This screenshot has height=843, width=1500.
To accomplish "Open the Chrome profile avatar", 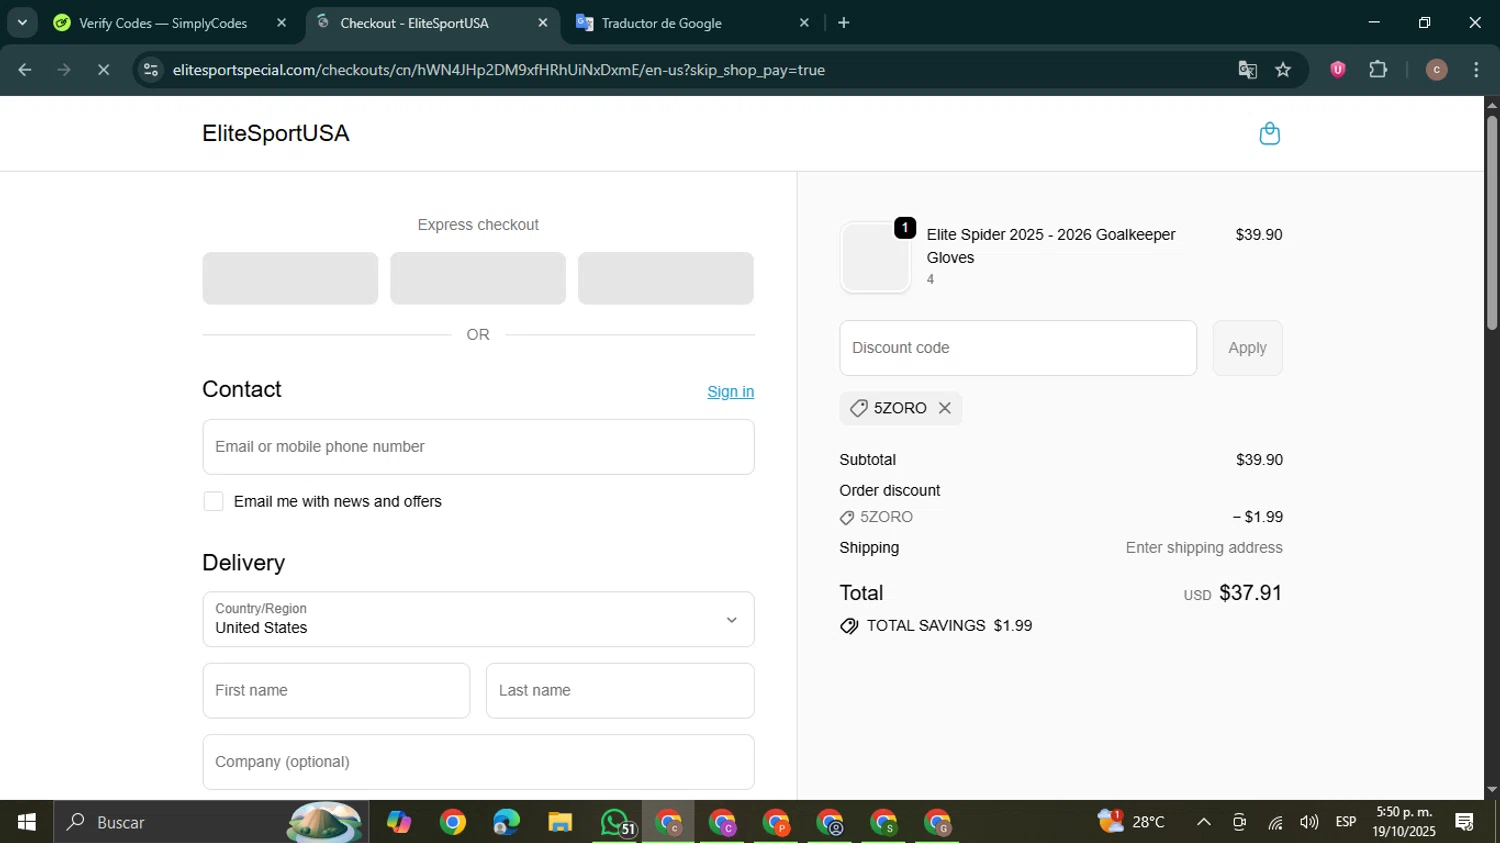I will coord(1436,70).
